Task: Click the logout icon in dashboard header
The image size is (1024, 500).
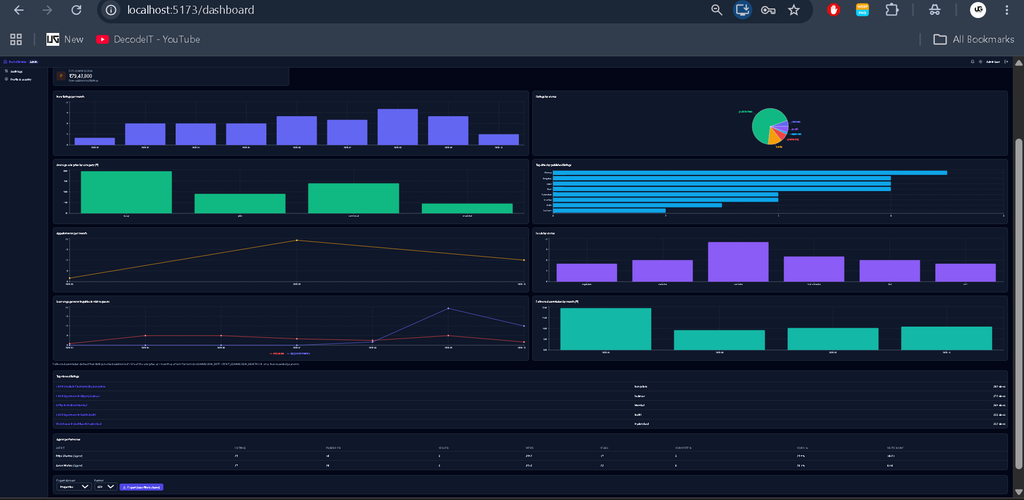Action: pos(1006,62)
